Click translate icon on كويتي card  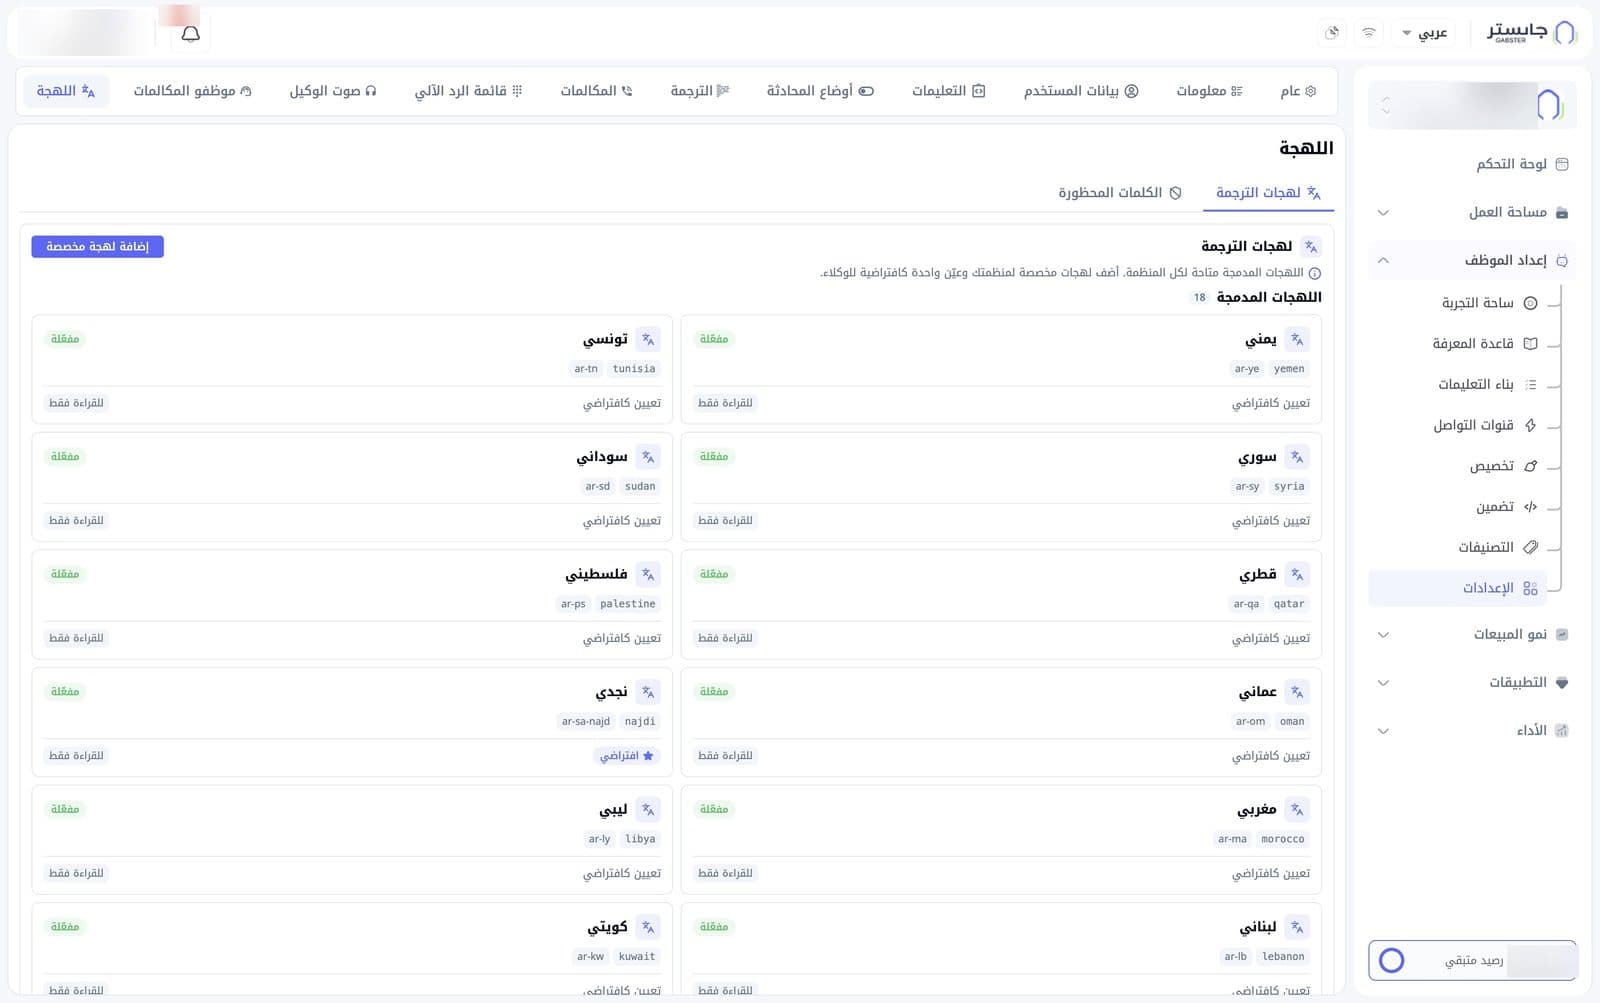tap(648, 927)
